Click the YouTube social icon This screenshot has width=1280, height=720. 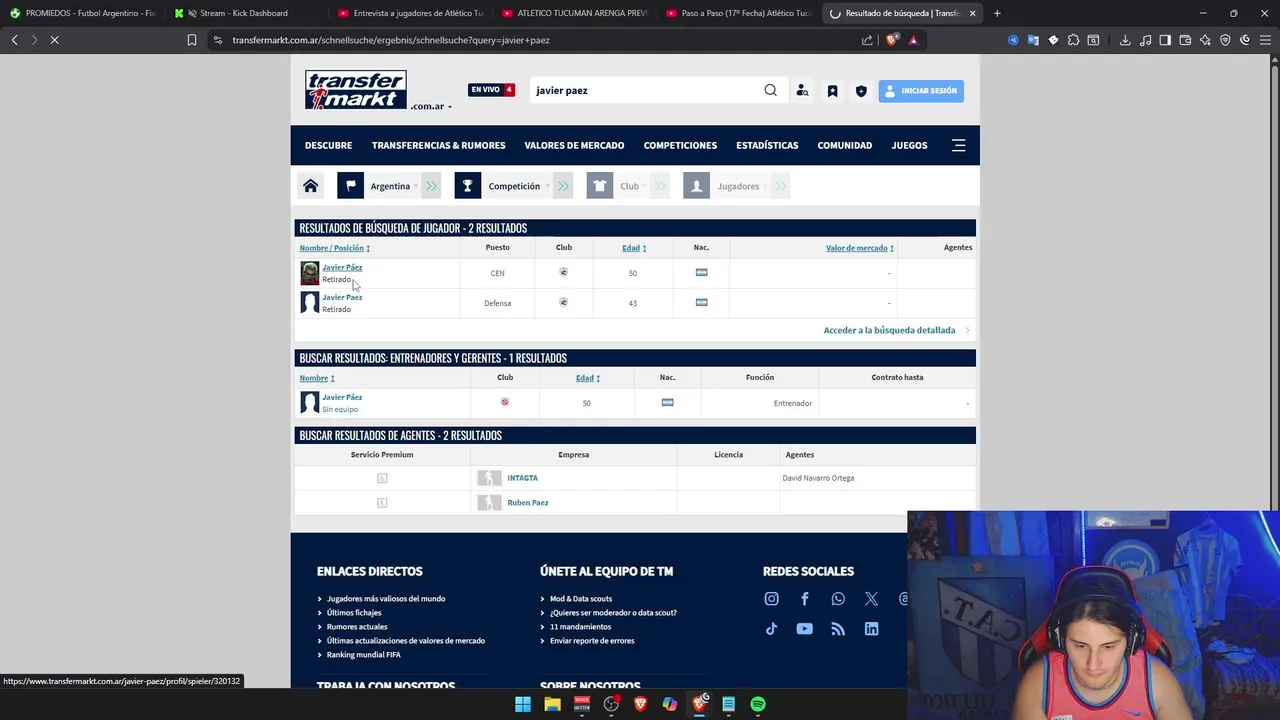pos(804,629)
